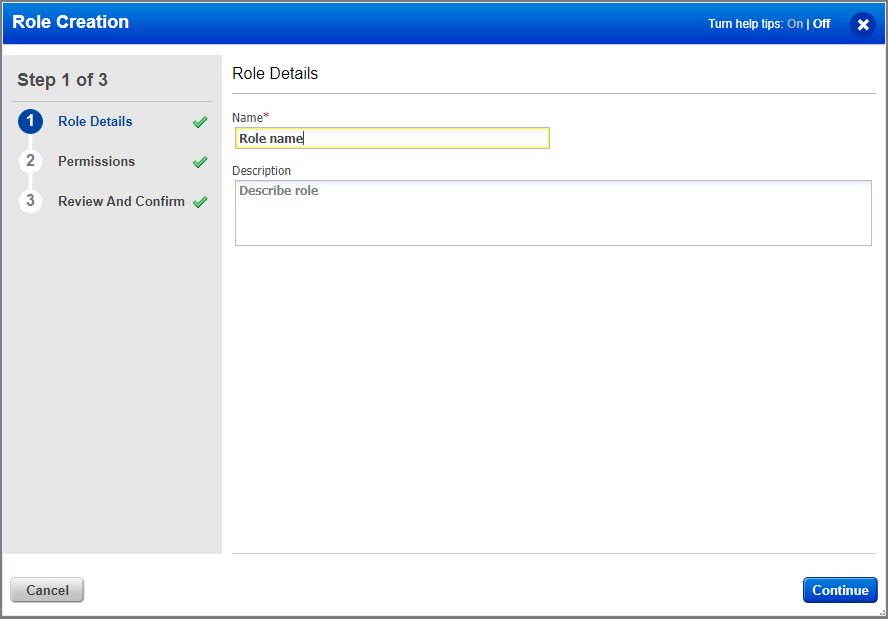Click the Name field label
Viewport: 888px width, 620px height.
click(x=250, y=117)
